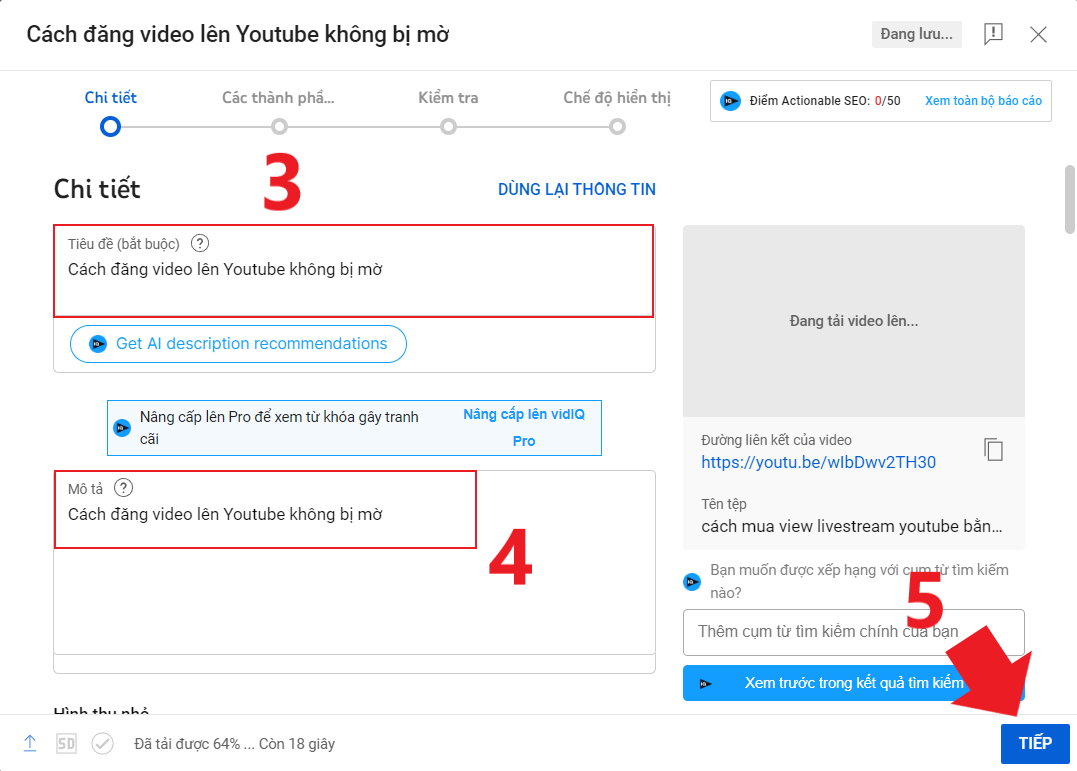Click the dialog's vertical scrollbar
Screen dimensions: 1077x771
coord(1069,200)
